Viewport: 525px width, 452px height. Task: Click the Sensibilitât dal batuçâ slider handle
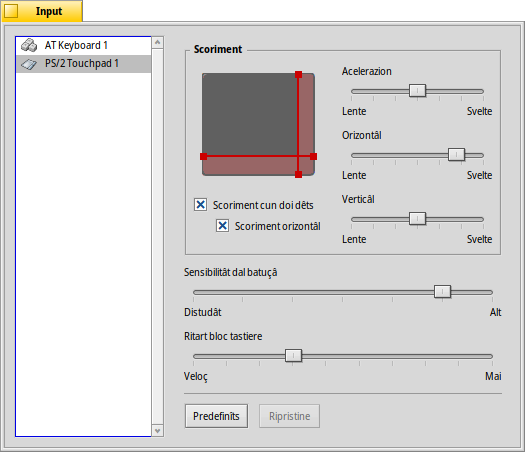[442, 292]
